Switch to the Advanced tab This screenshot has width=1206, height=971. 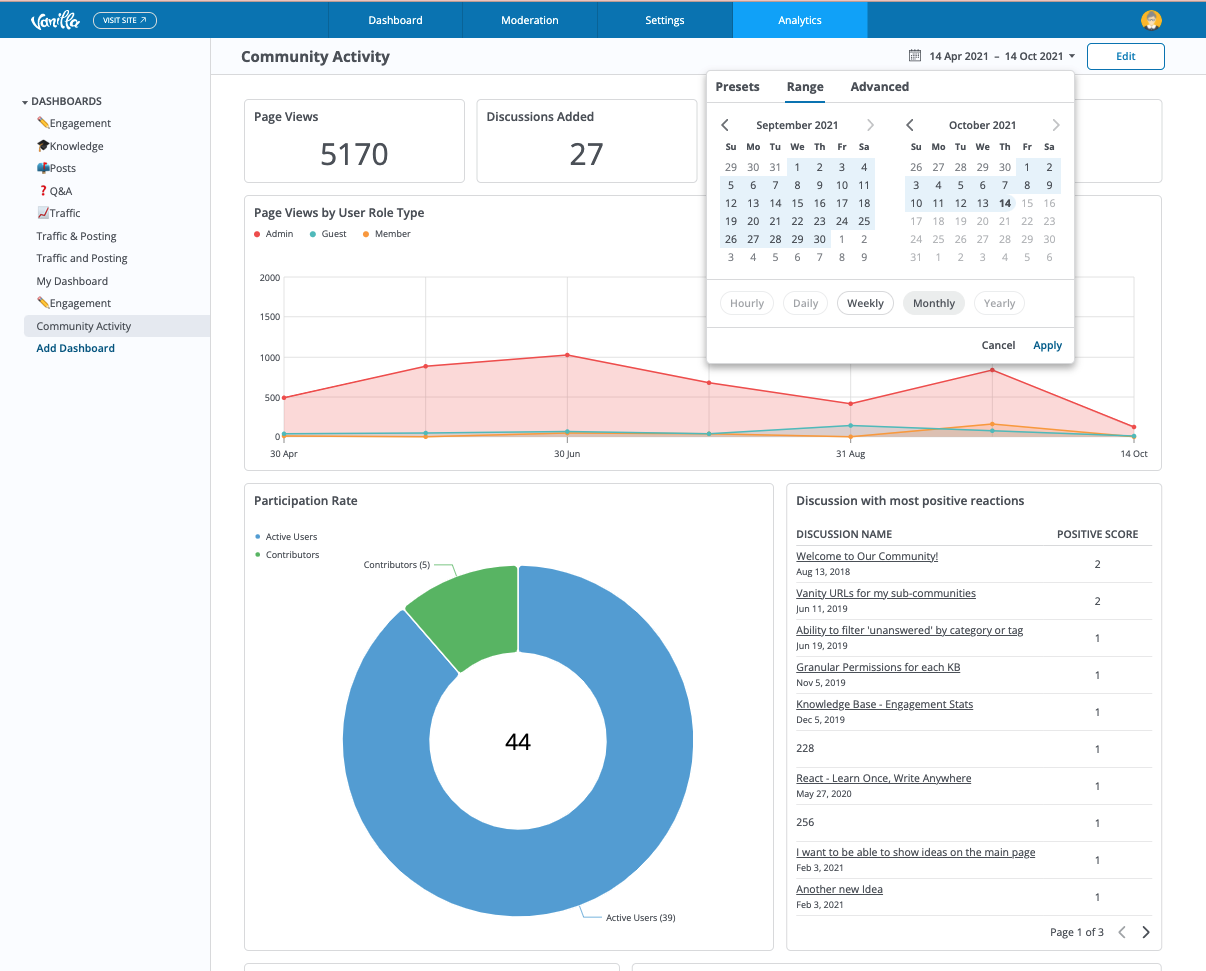880,87
